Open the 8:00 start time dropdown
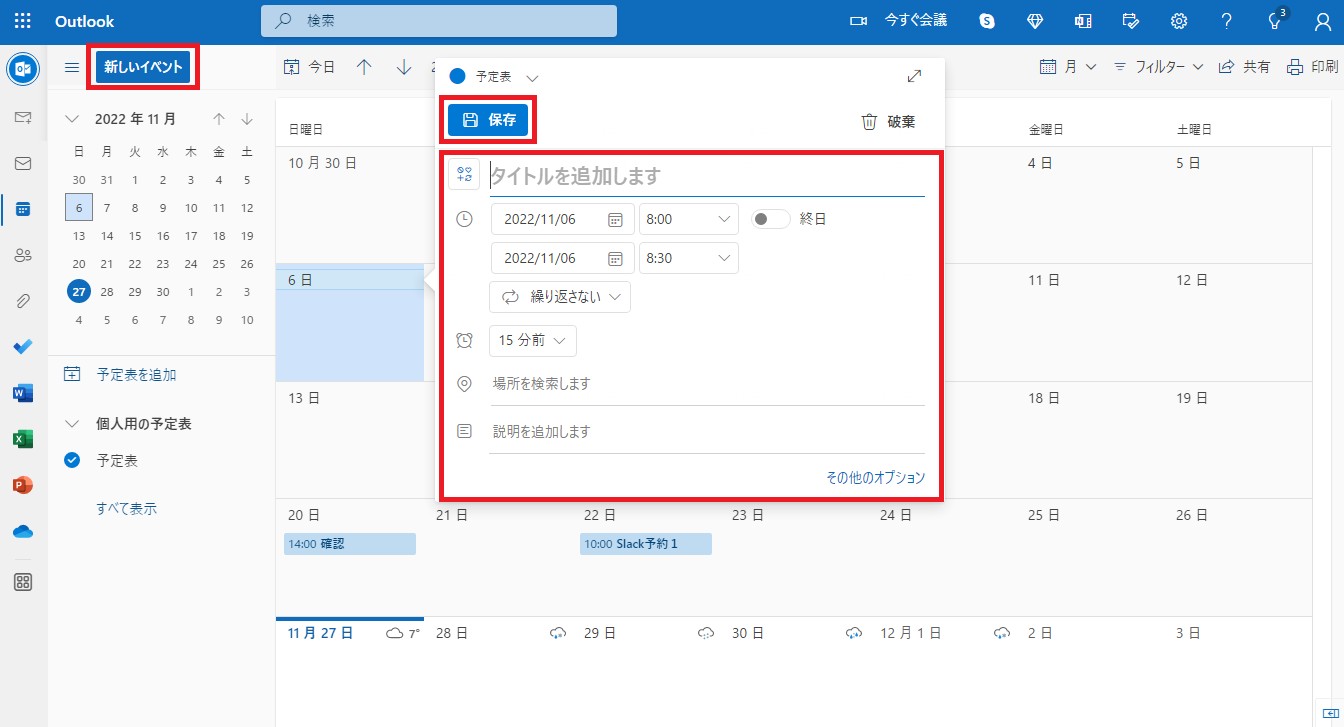The height and width of the screenshot is (727, 1344). (688, 219)
